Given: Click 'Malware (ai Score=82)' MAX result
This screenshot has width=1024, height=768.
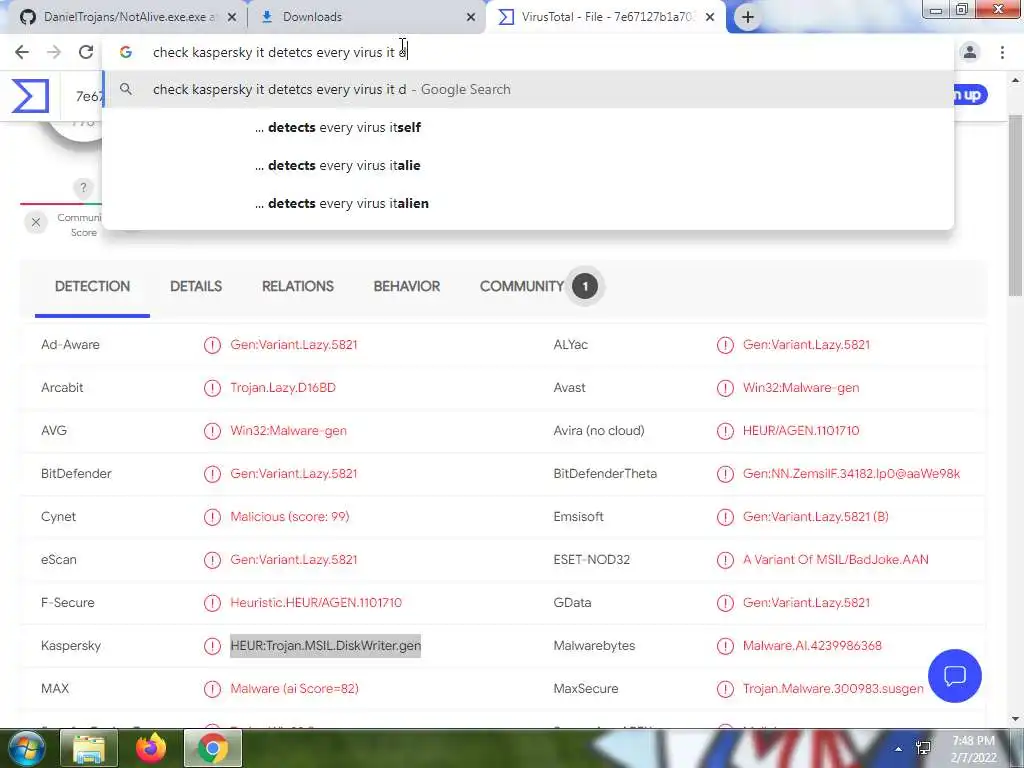Looking at the screenshot, I should [x=294, y=689].
